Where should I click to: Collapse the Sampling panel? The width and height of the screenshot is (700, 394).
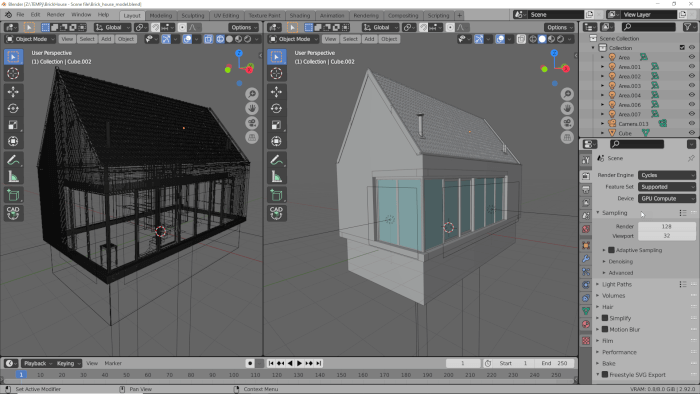point(614,213)
